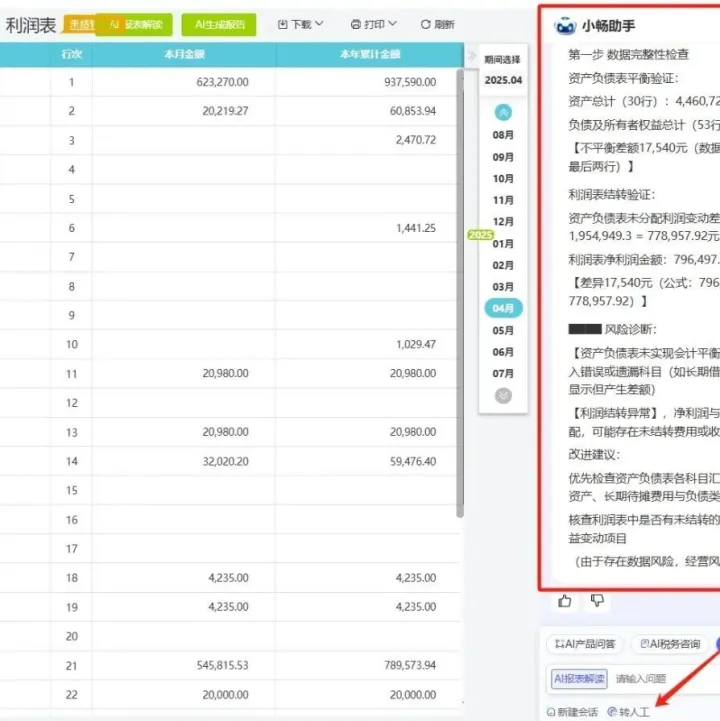Click row 22 monthly amount 20,000.00
Image resolution: width=720 pixels, height=721 pixels.
[225, 694]
